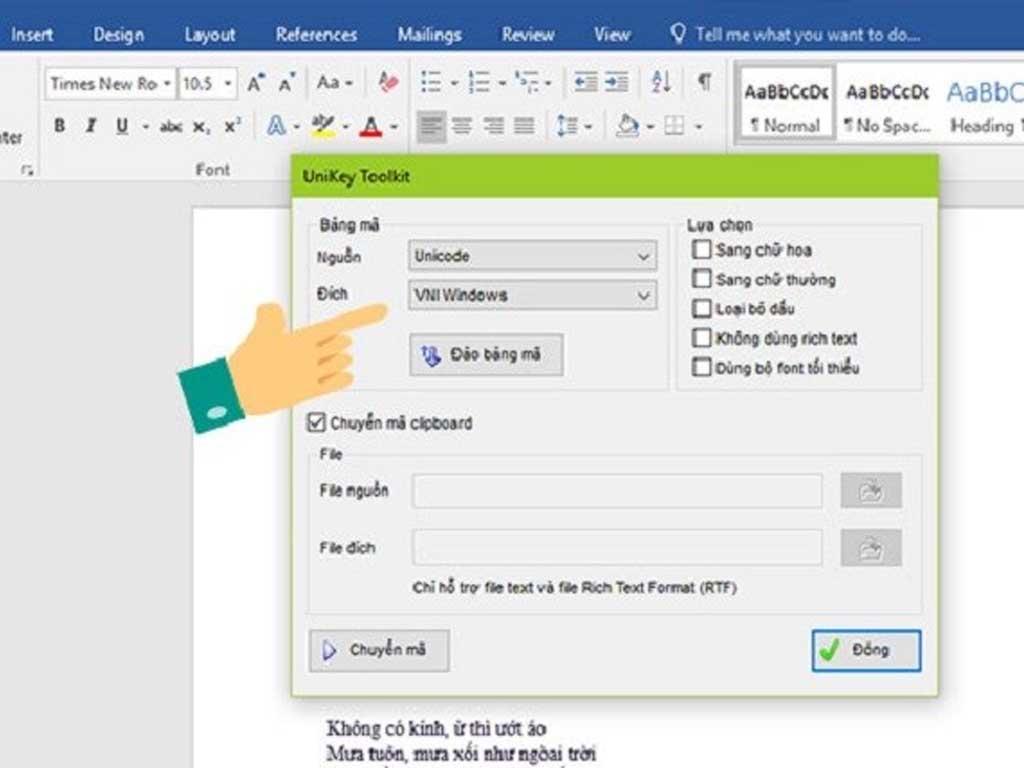Apply the Normal style

coord(786,103)
